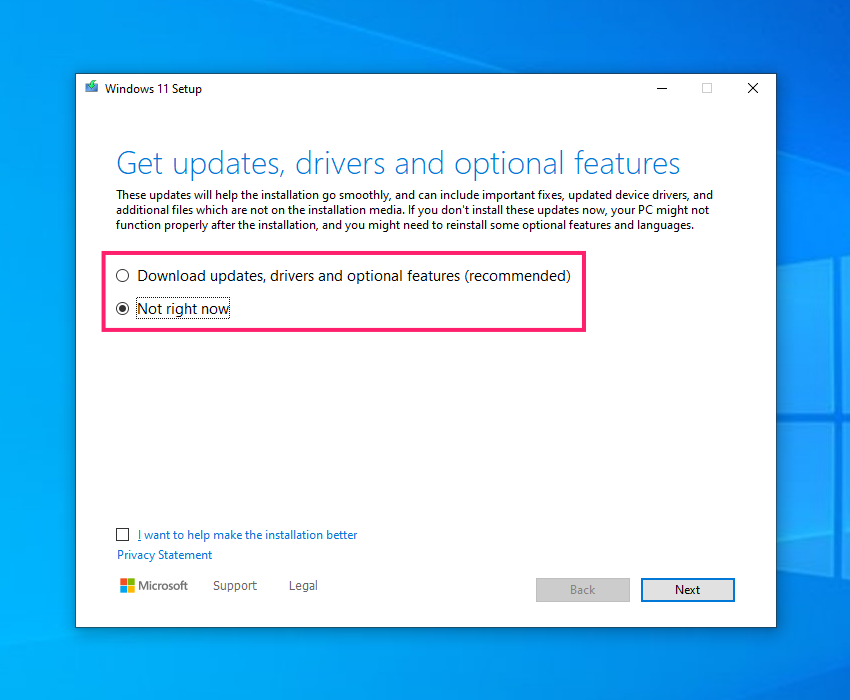Click the disabled maximize button
This screenshot has height=700, width=850.
tap(707, 88)
